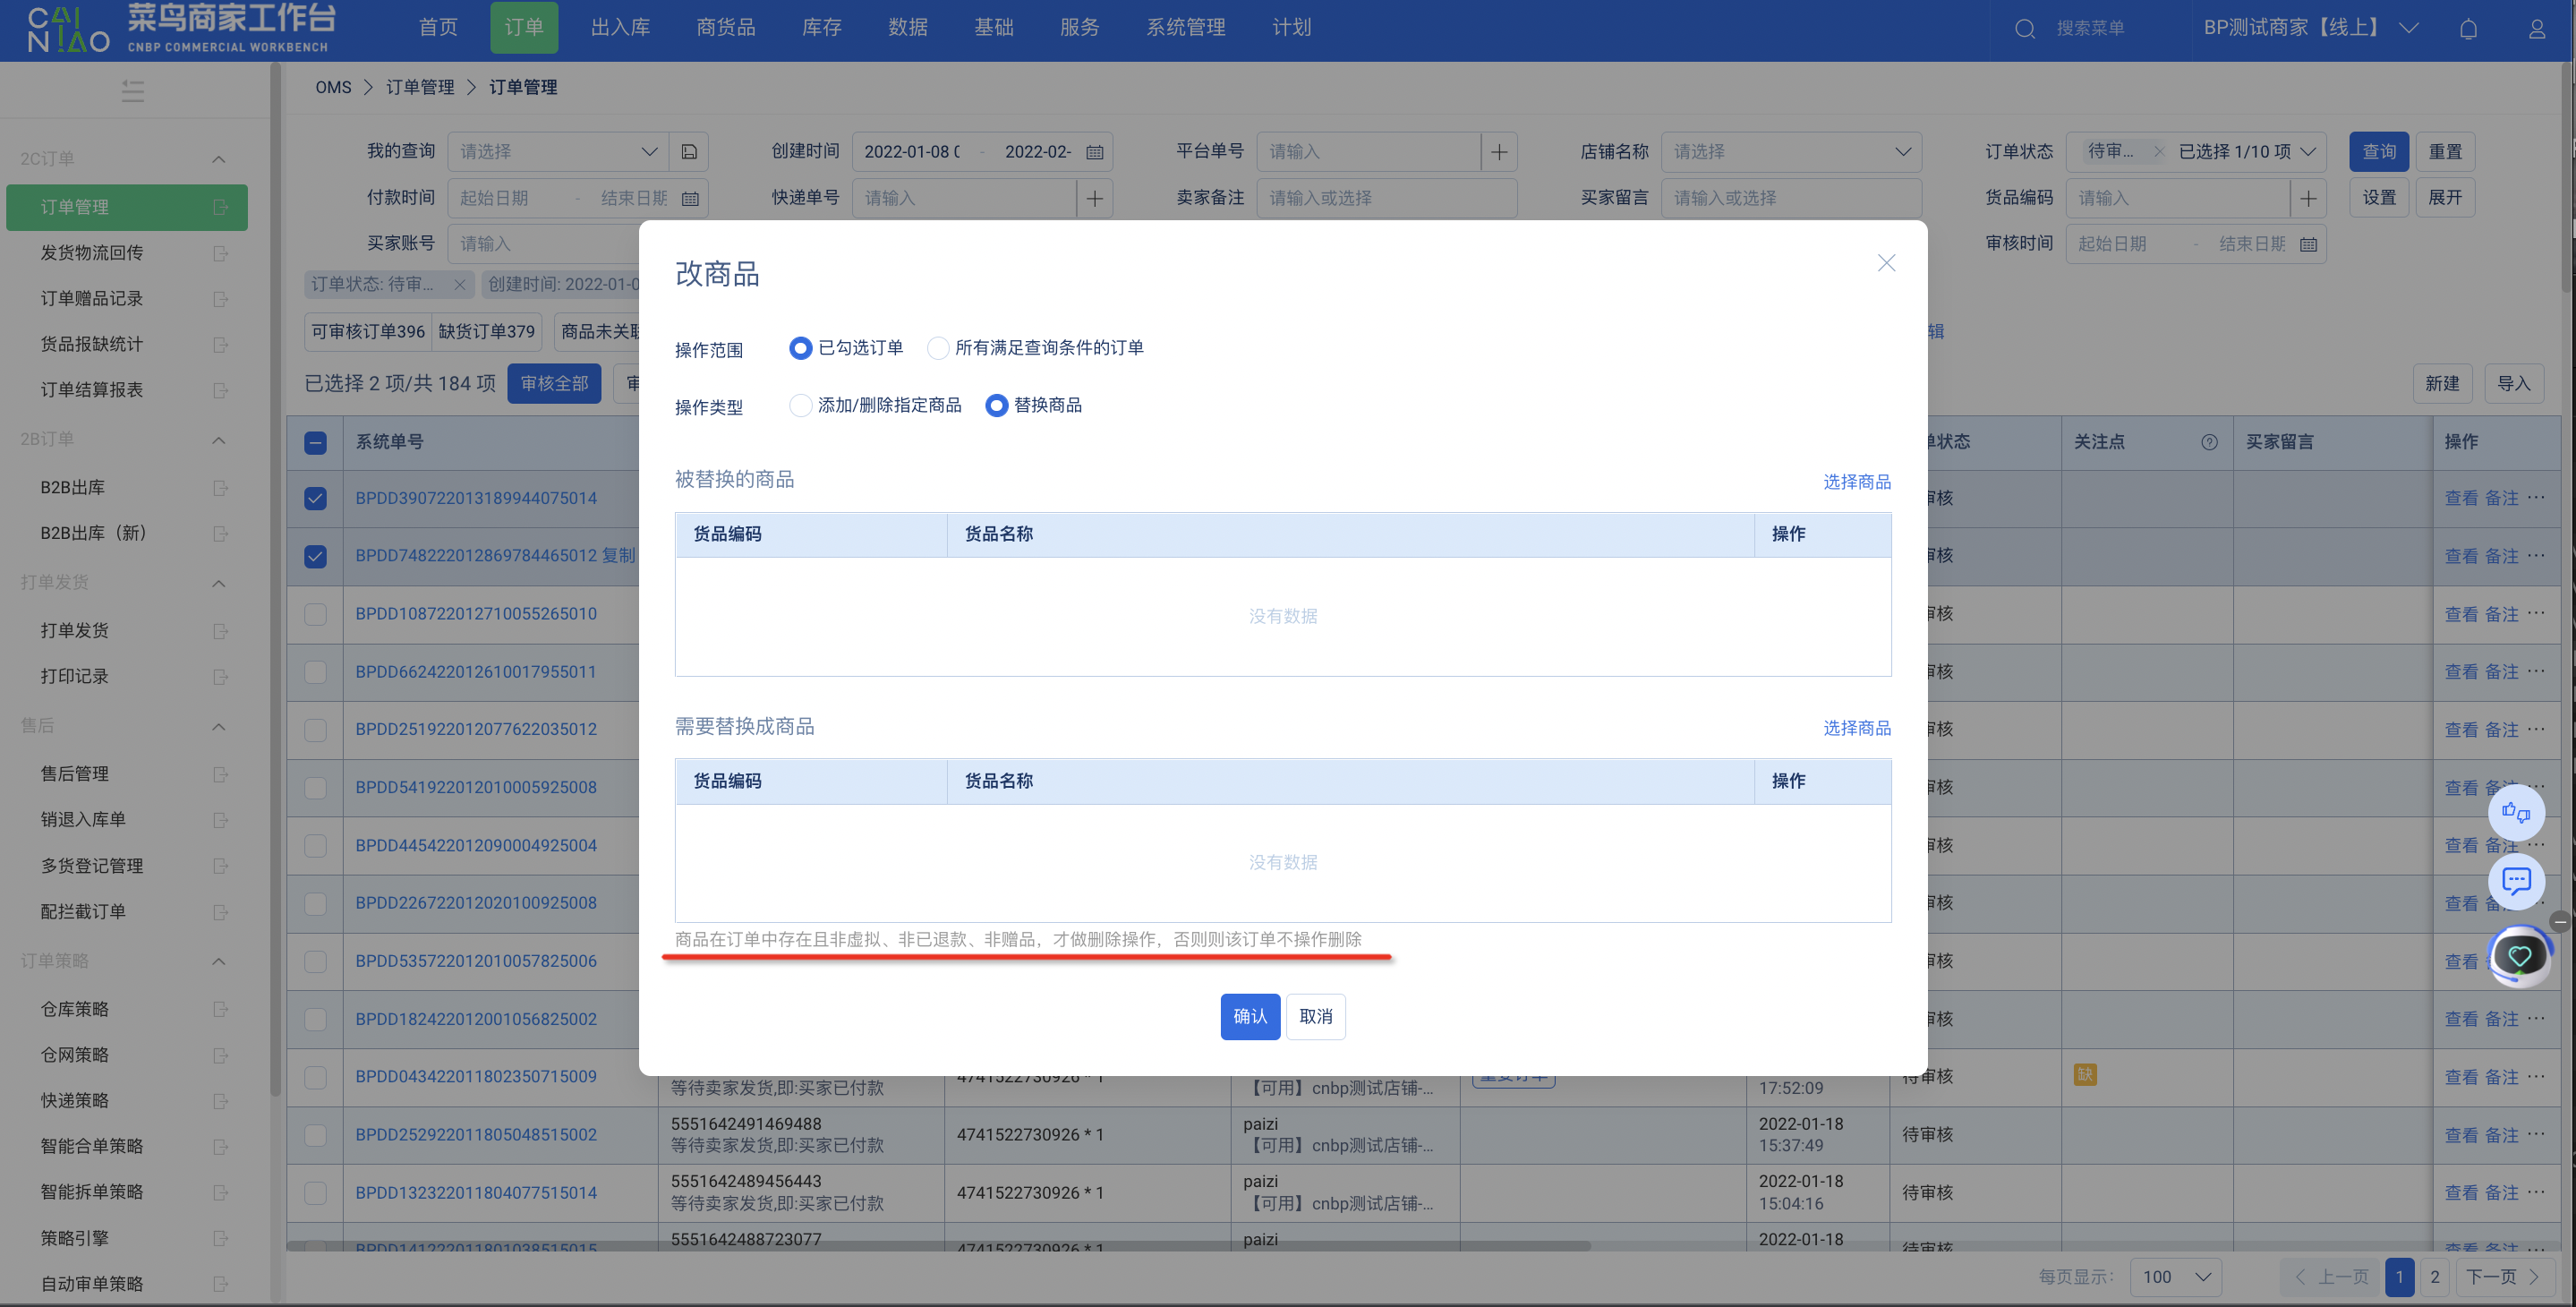Uncheck order BPDD390722013189944075014
The height and width of the screenshot is (1307, 2576).
coord(315,498)
